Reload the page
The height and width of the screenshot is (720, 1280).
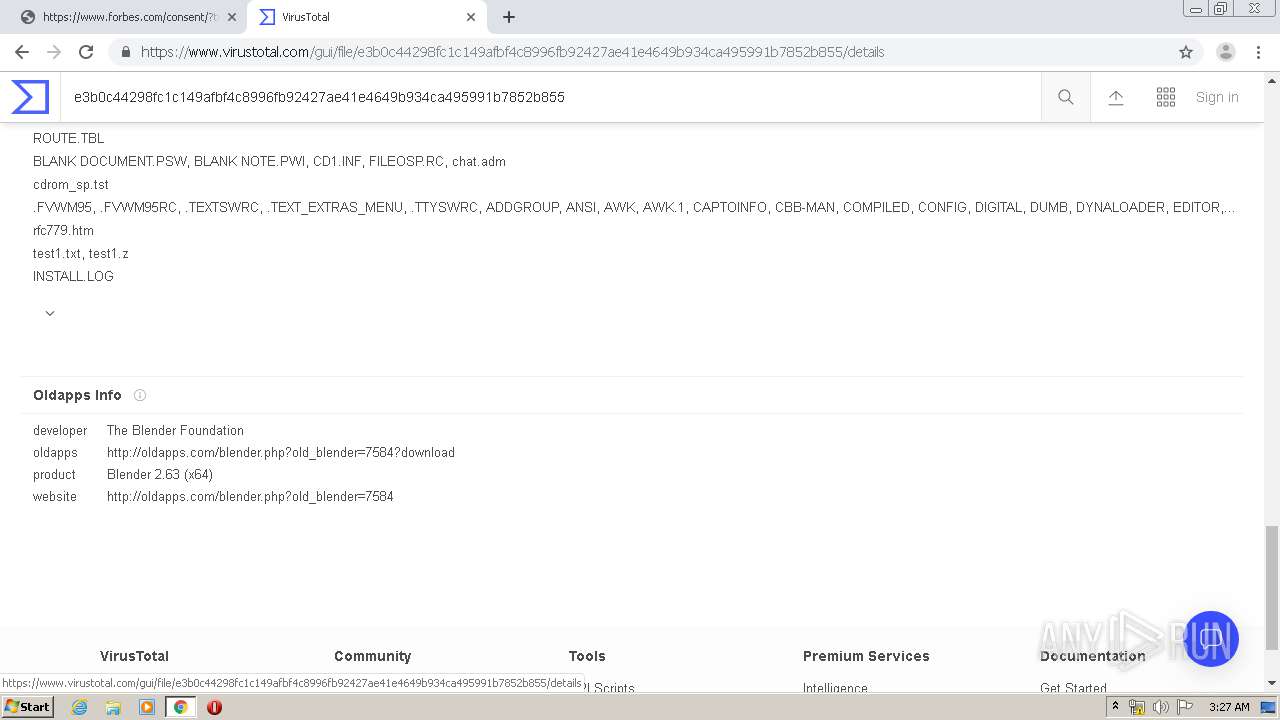coord(86,52)
